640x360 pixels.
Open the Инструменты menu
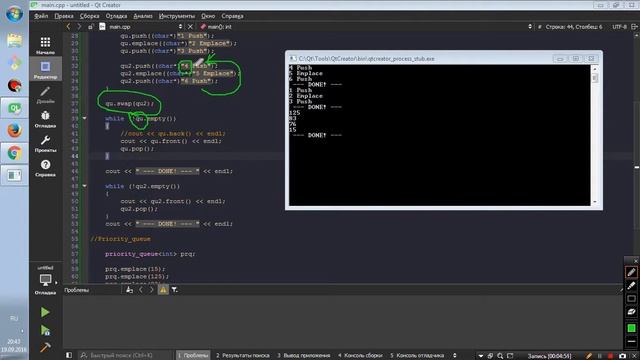coord(177,16)
